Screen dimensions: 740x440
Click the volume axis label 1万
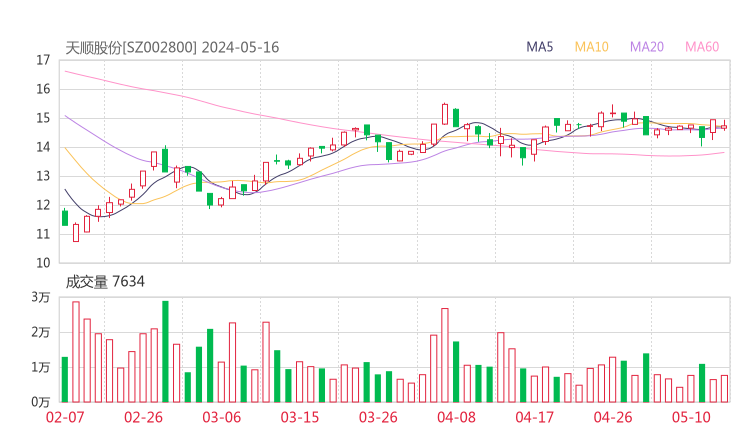pyautogui.click(x=41, y=367)
